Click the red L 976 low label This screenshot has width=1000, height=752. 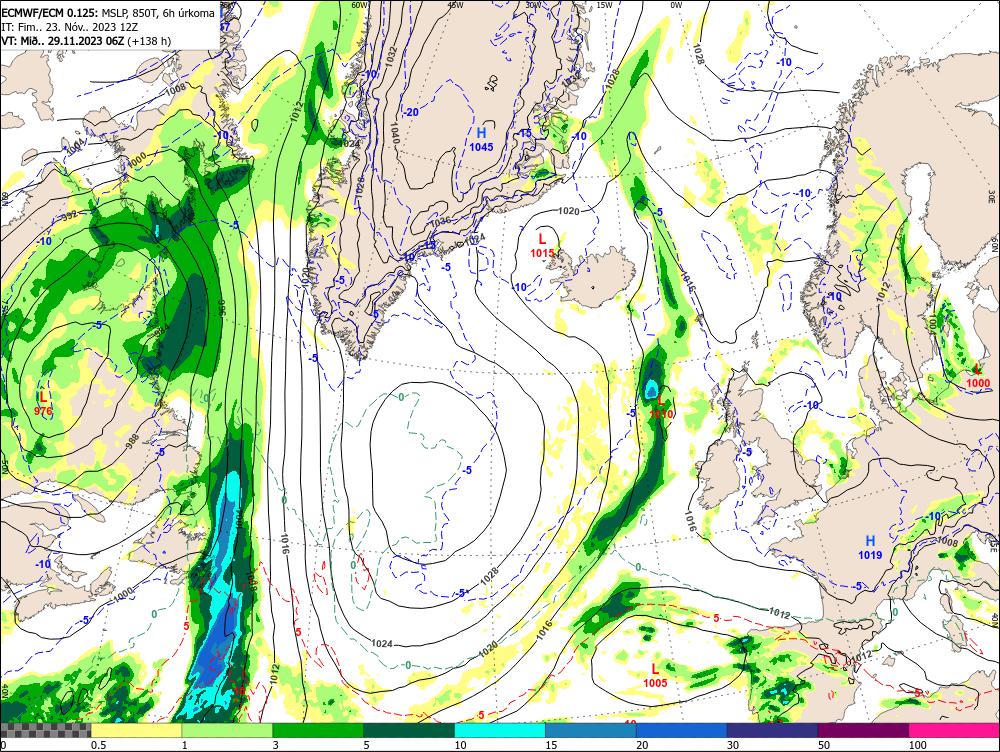tap(43, 404)
